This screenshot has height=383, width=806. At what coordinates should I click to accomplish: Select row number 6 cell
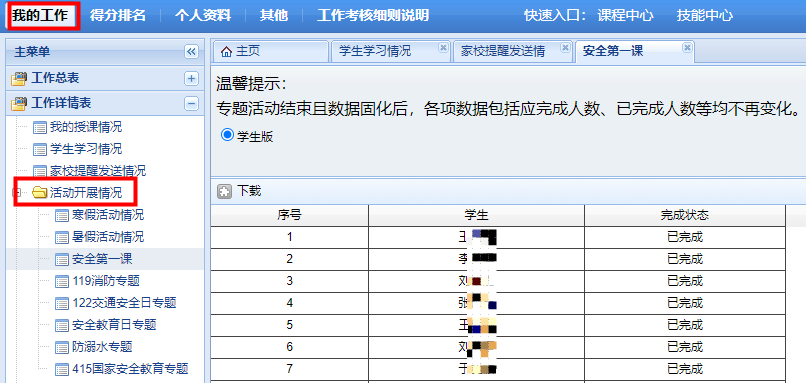tap(289, 346)
